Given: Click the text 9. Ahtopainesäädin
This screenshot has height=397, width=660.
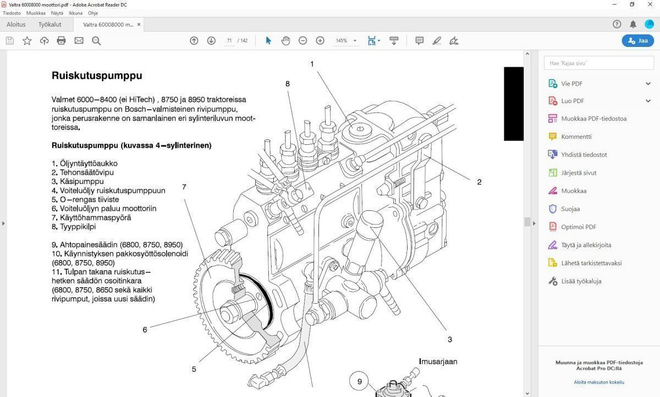Looking at the screenshot, I should 85,245.
